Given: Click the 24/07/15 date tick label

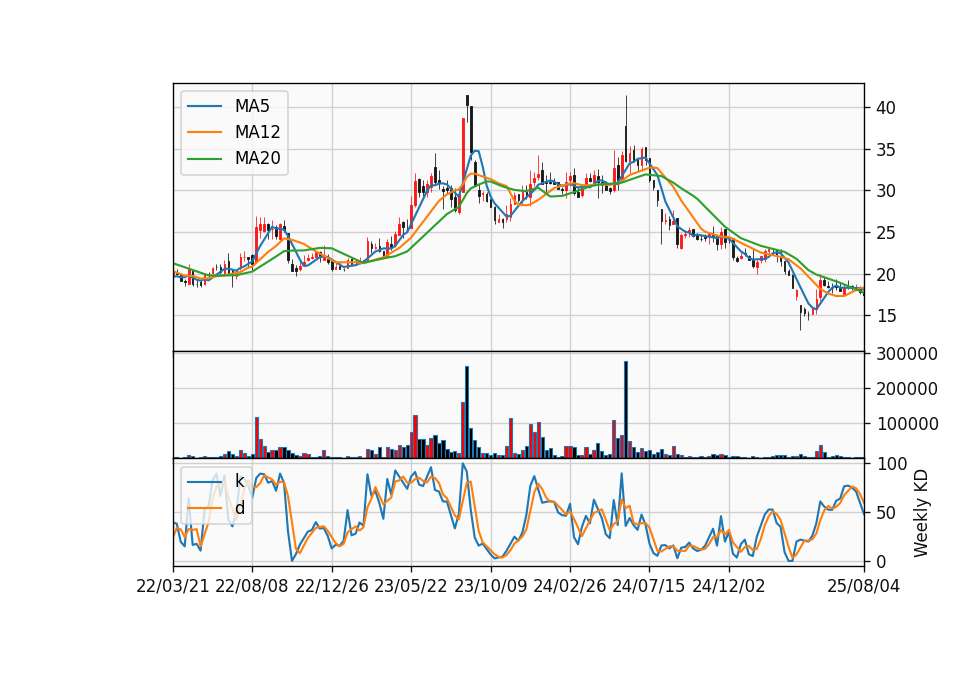Looking at the screenshot, I should click(649, 586).
